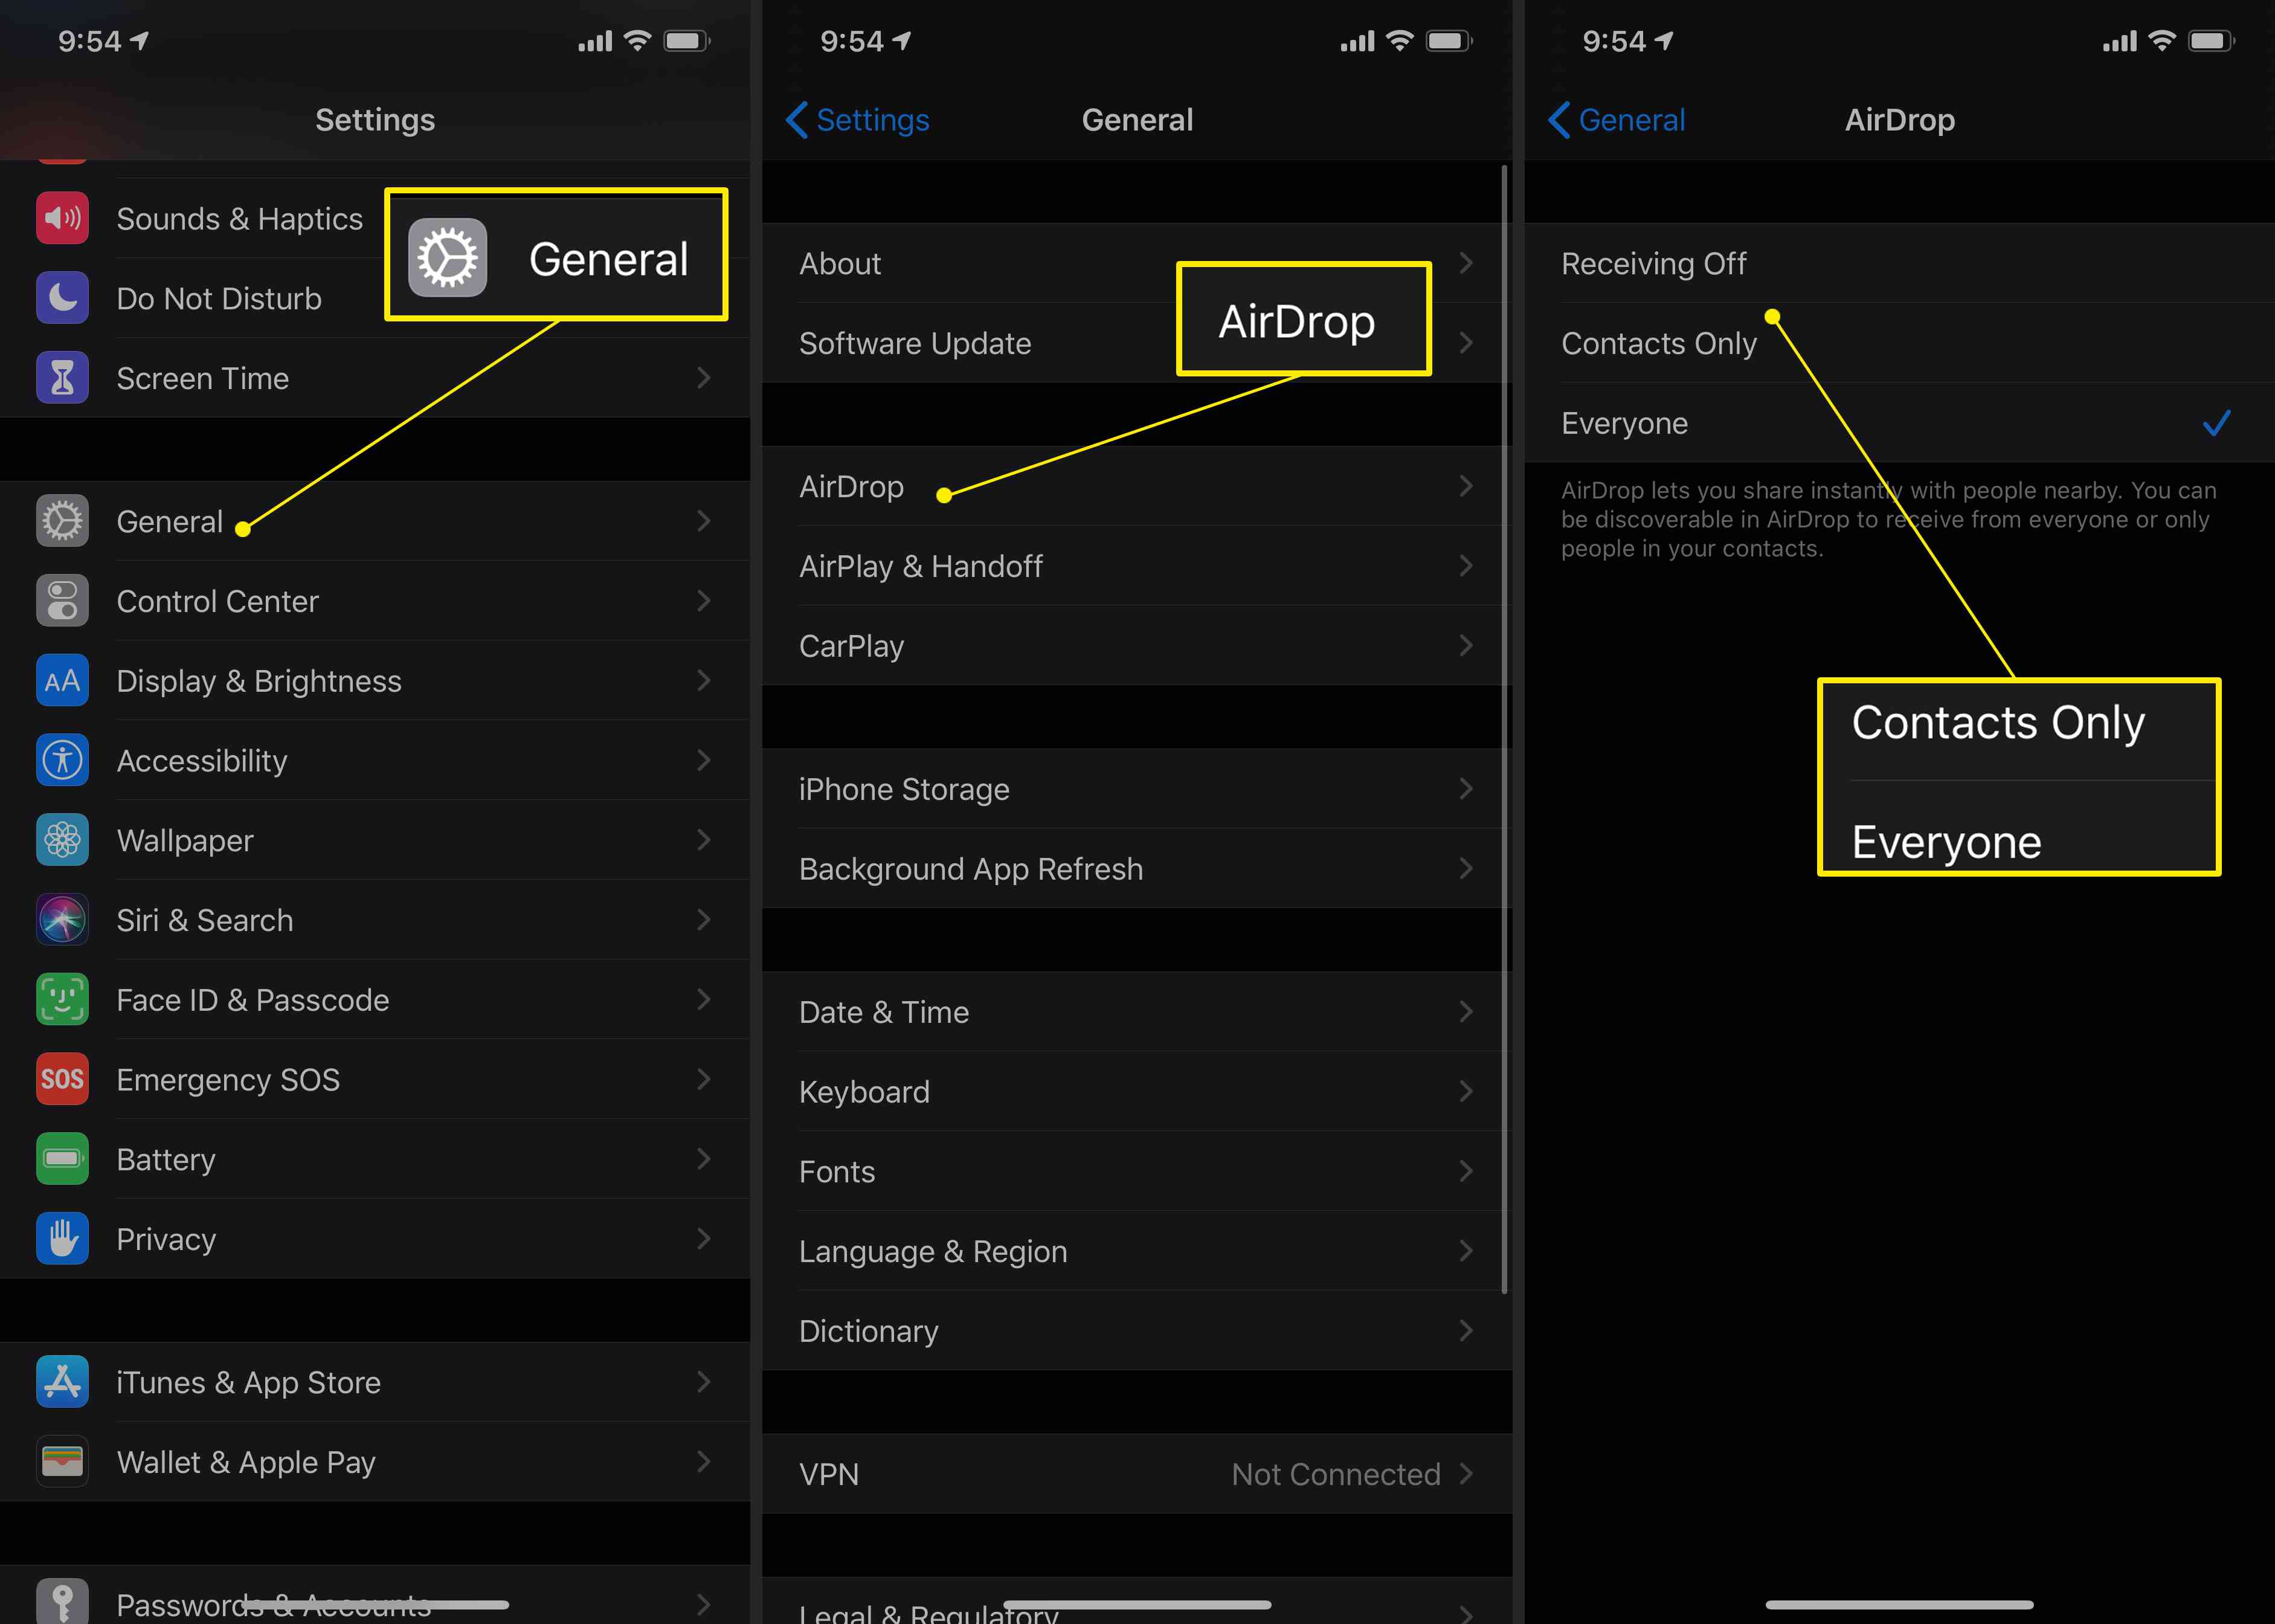The height and width of the screenshot is (1624, 2275).
Task: Tap the VPN Not Connected status
Action: 1336,1474
